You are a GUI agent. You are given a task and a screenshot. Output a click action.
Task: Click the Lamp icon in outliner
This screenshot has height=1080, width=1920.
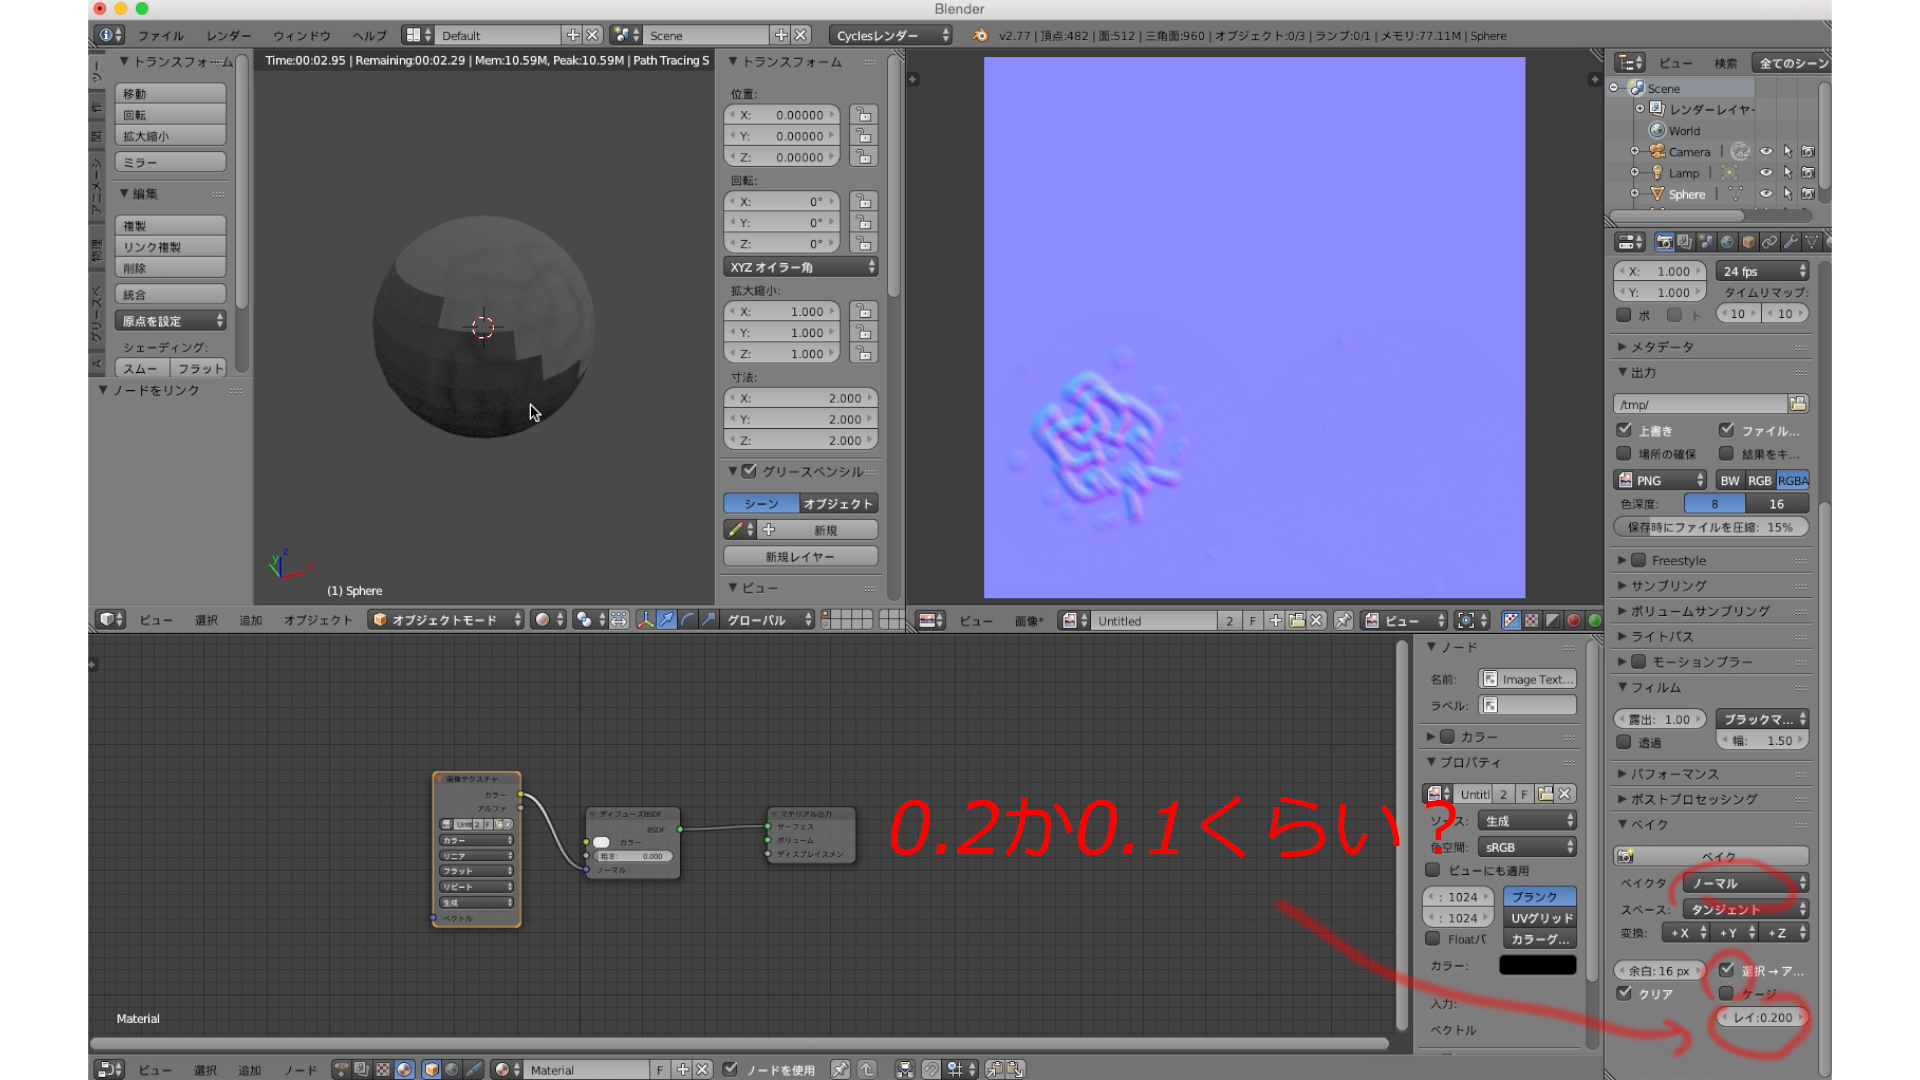[1657, 173]
